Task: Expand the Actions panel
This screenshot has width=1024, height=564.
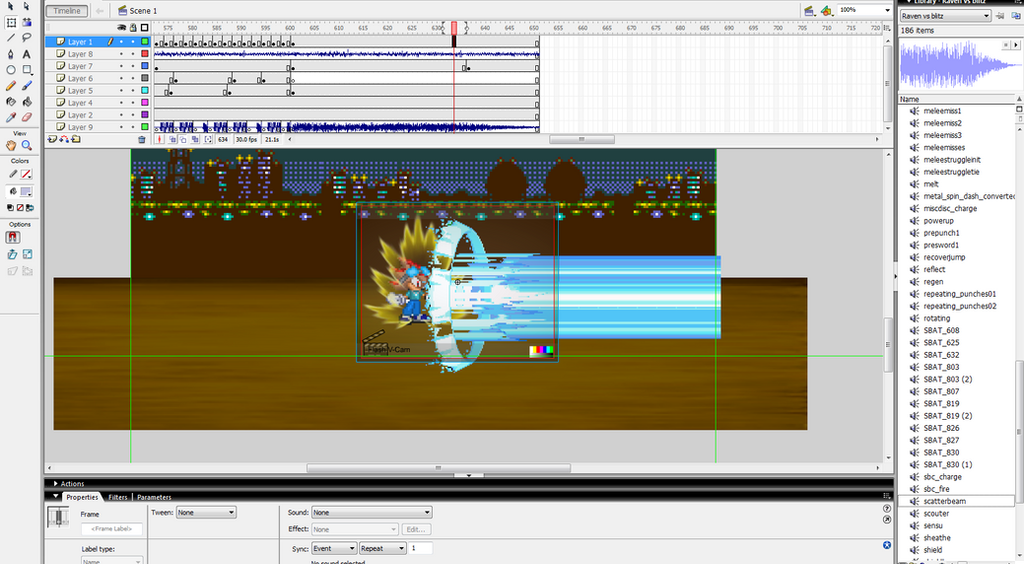Action: tap(56, 484)
